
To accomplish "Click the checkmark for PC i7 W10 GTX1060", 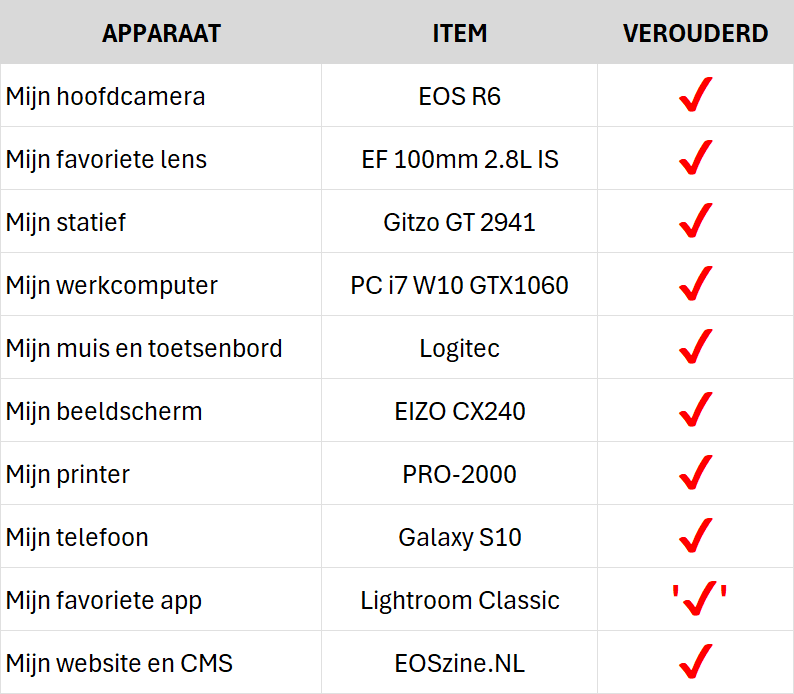I will coord(695,285).
